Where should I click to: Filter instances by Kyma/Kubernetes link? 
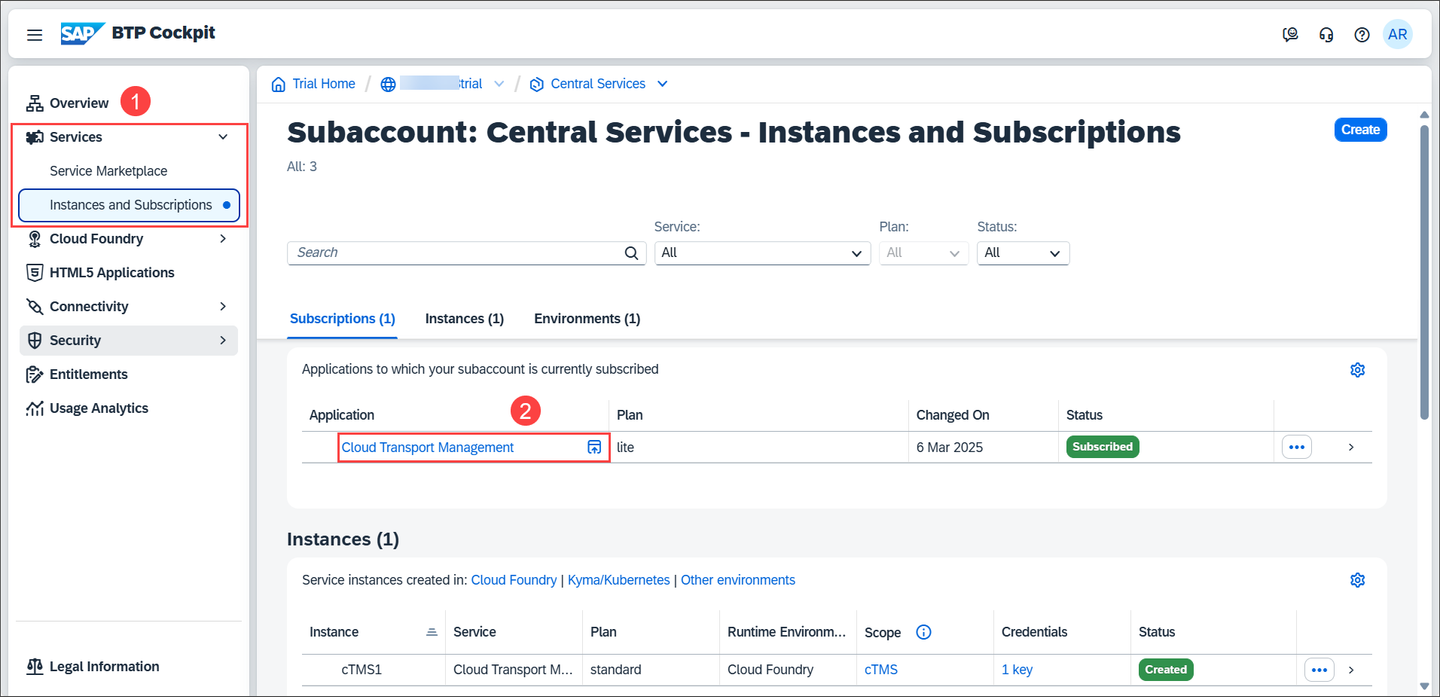(x=619, y=580)
